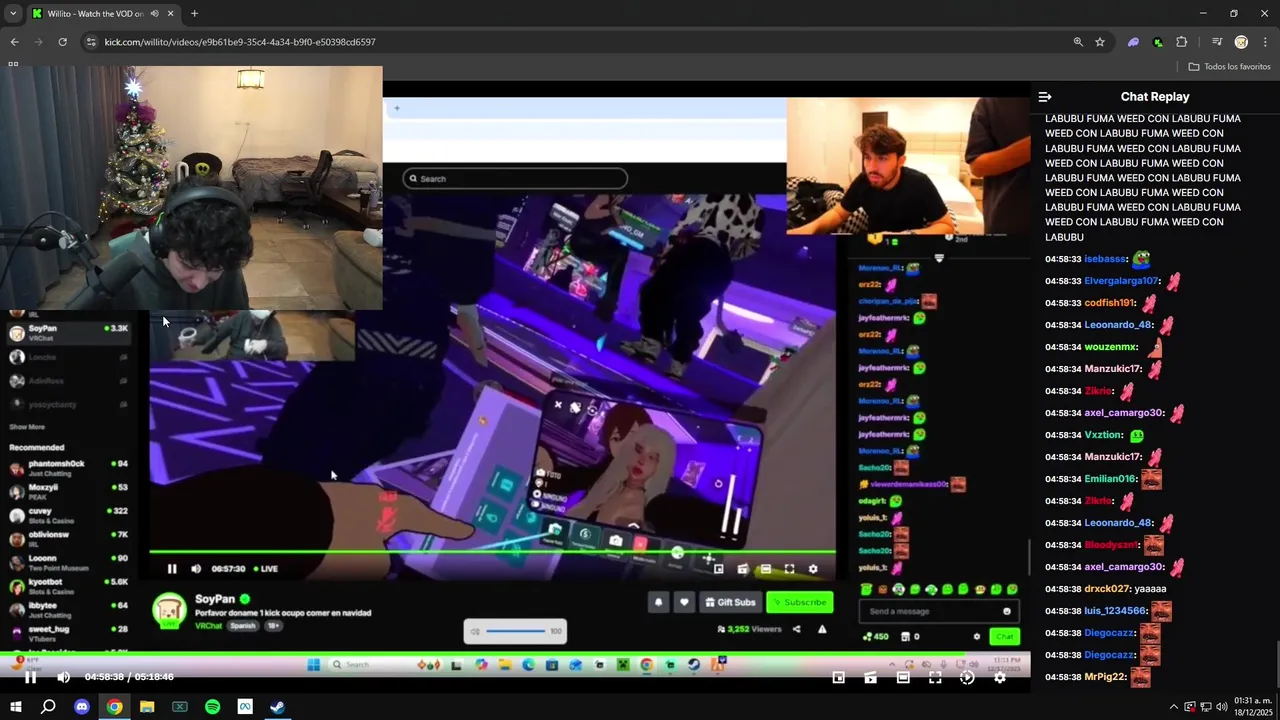Open Elvergalarga107 user in chat replay

(1122, 281)
